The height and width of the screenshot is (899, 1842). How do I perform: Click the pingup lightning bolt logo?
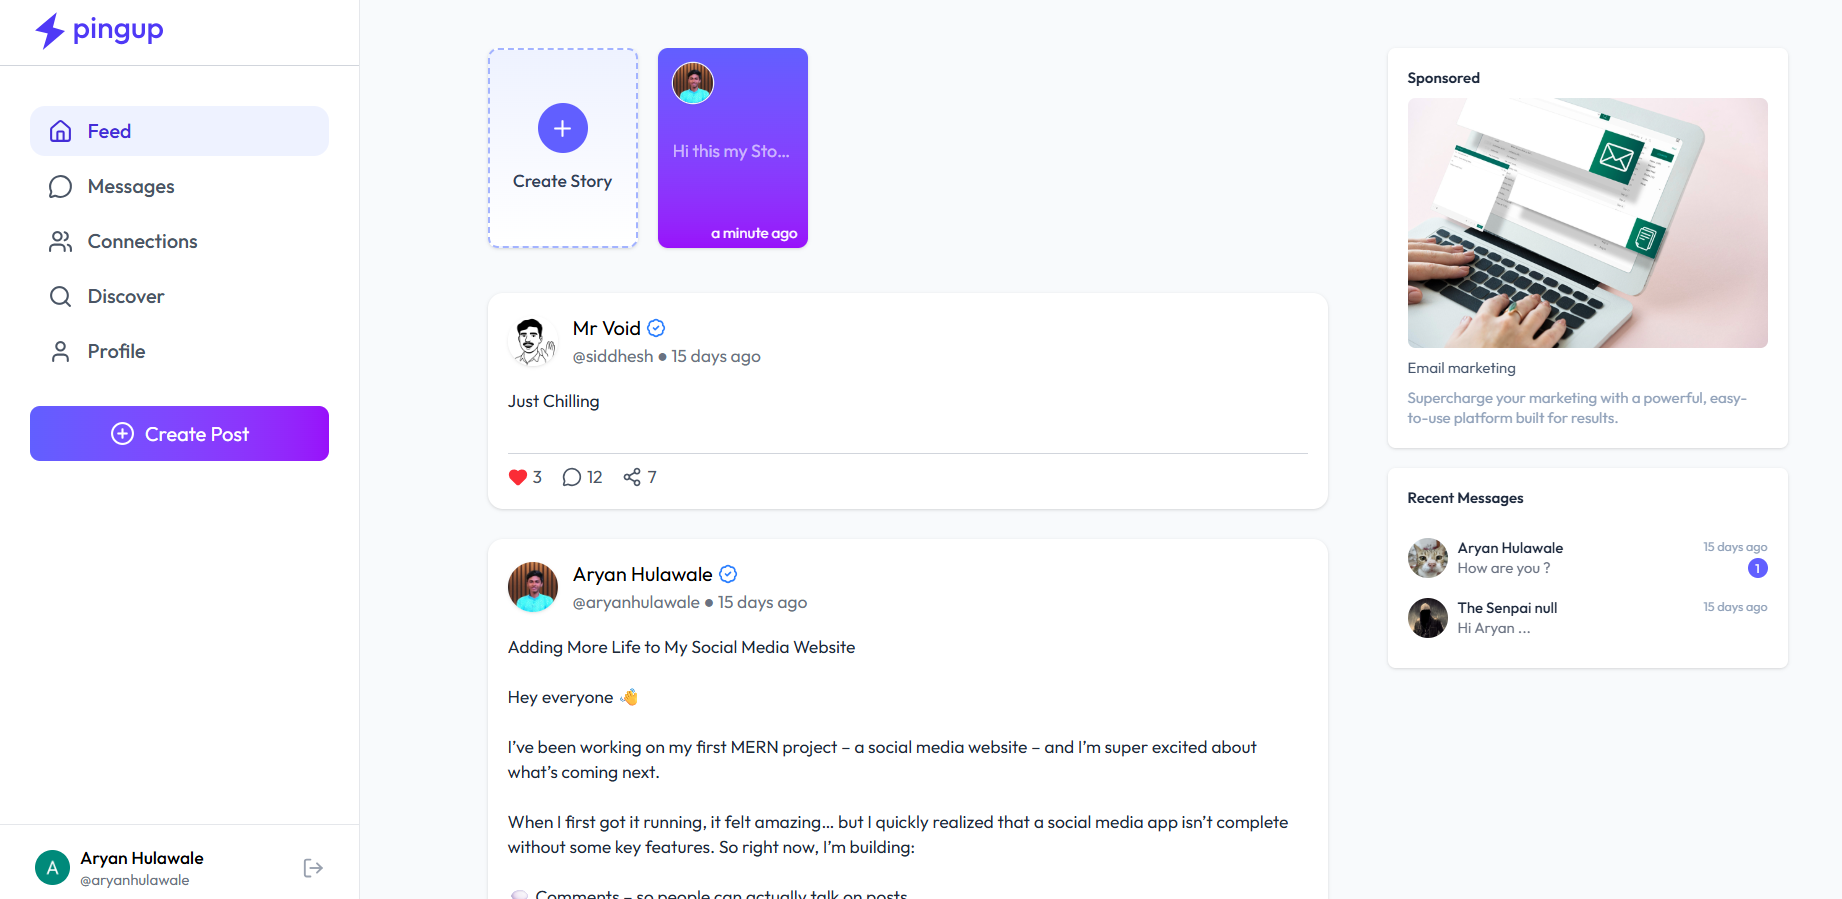coord(50,31)
